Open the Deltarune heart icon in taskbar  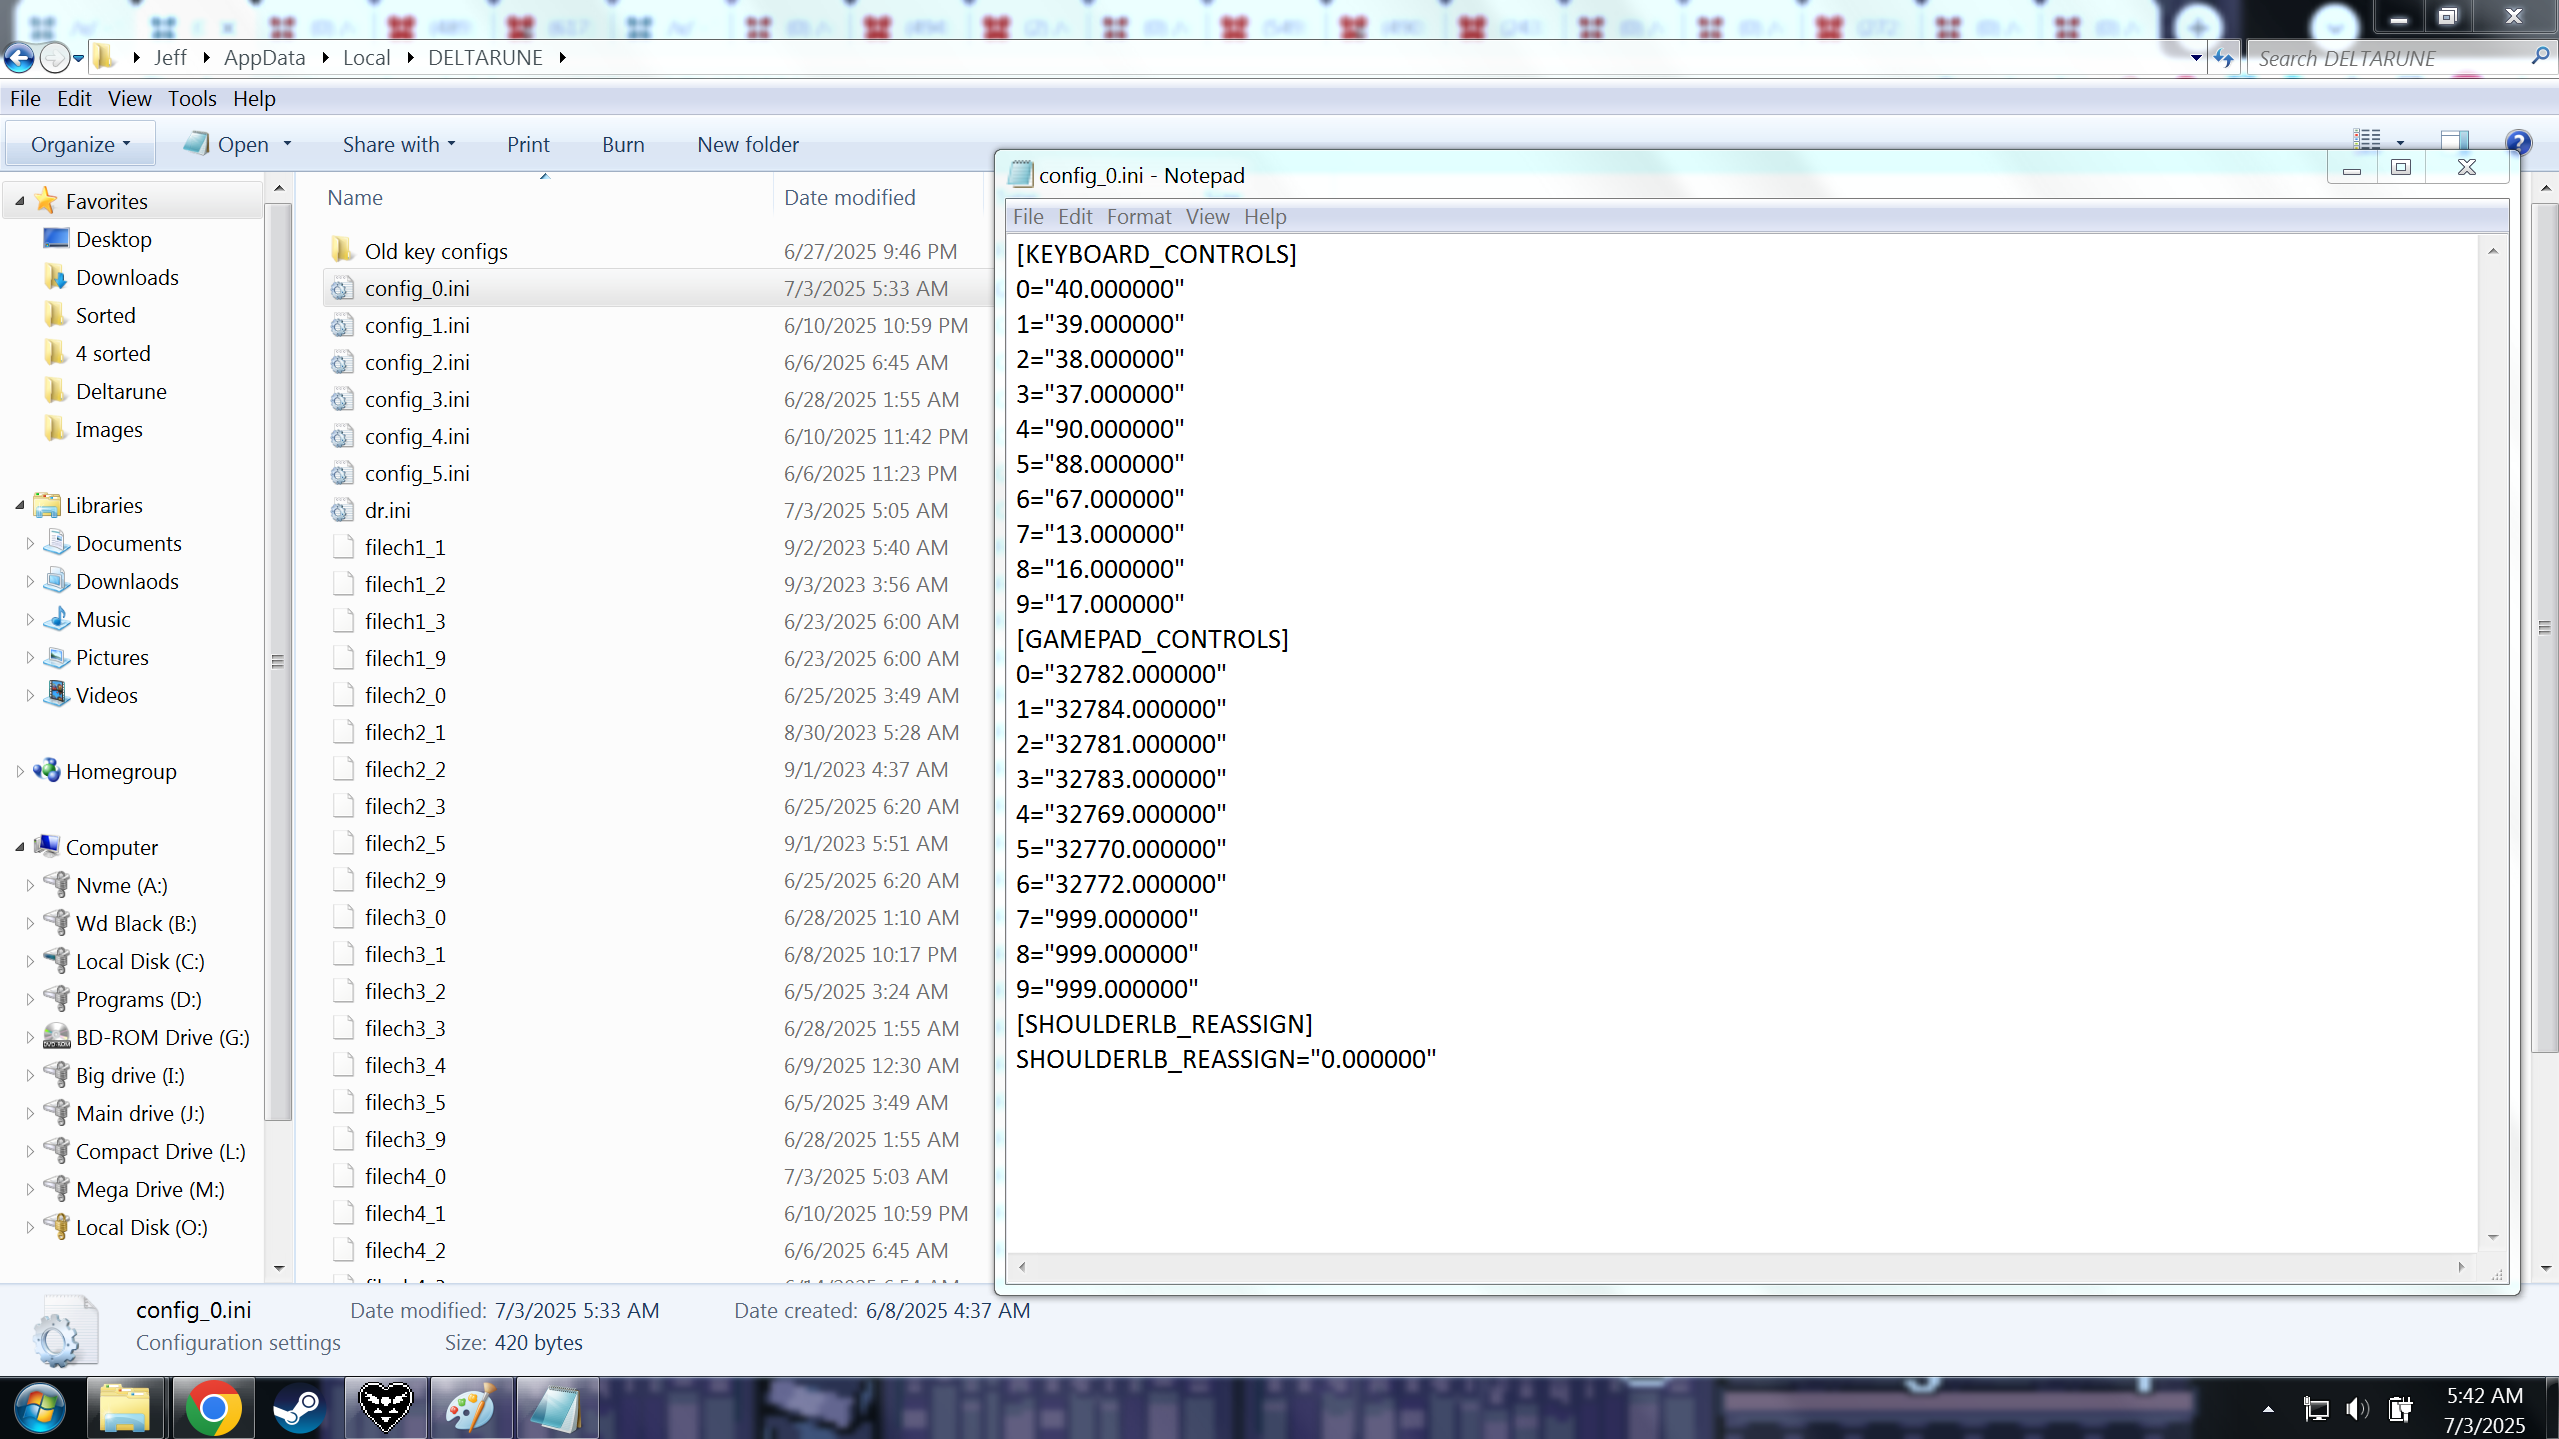(385, 1408)
